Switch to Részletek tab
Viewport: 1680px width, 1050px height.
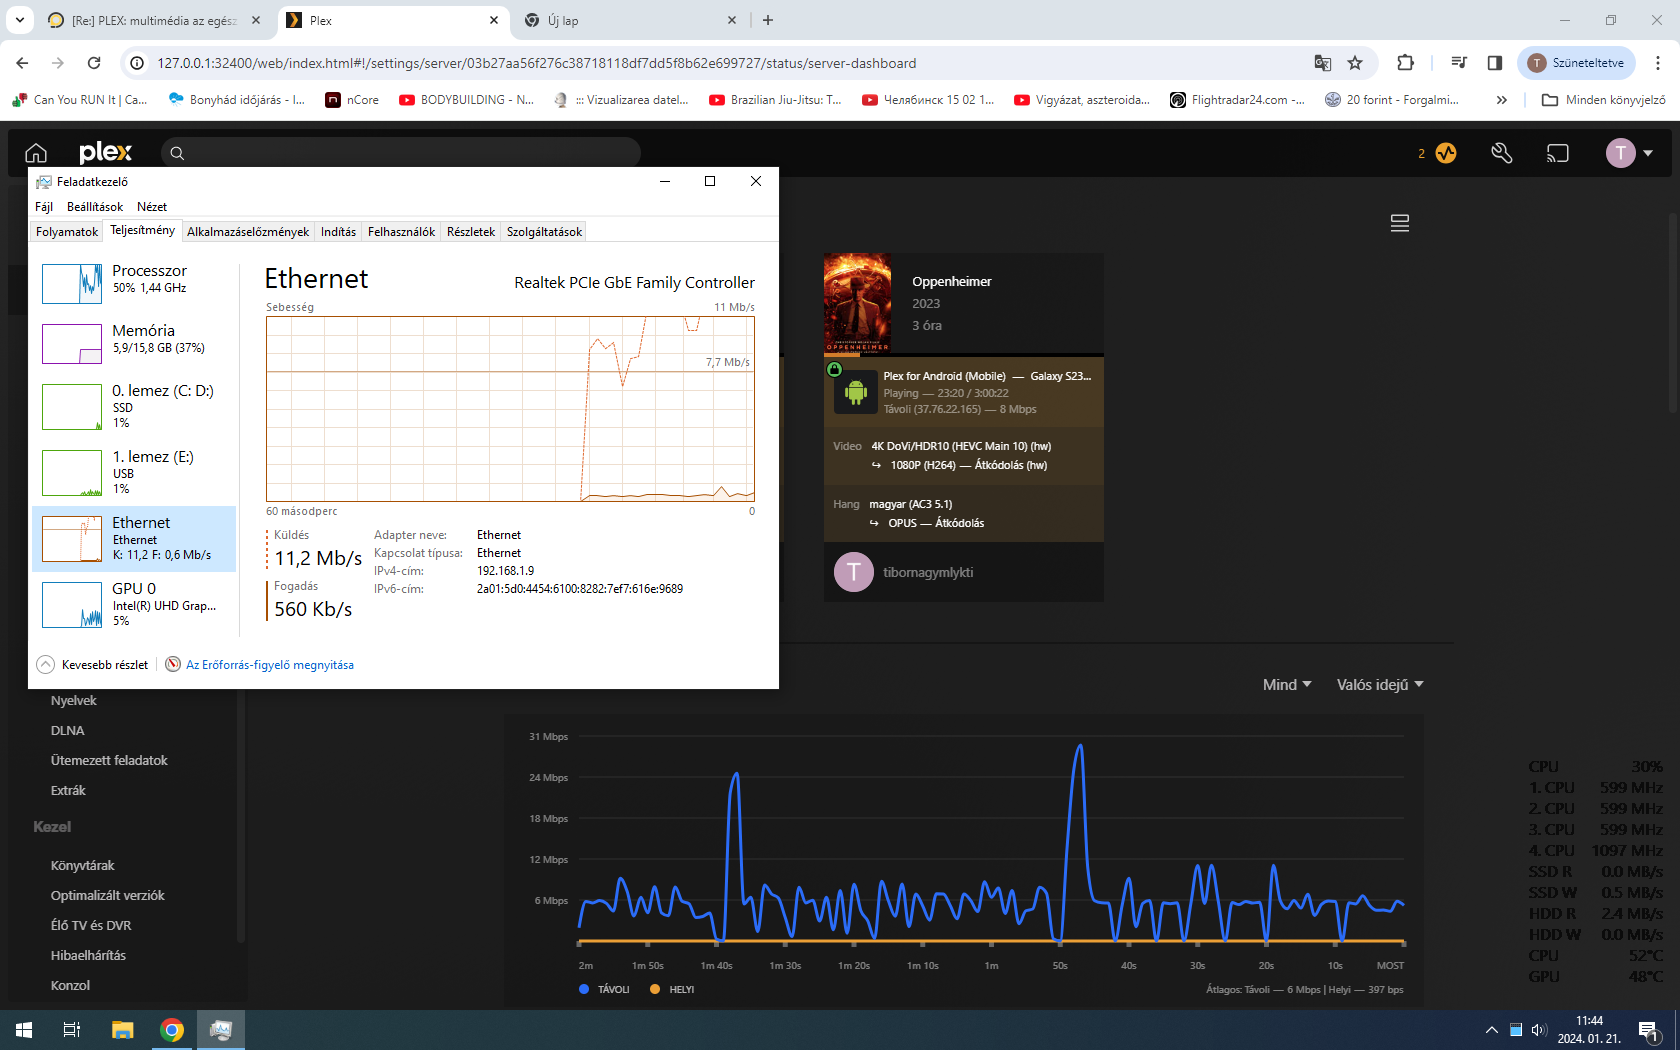click(471, 232)
